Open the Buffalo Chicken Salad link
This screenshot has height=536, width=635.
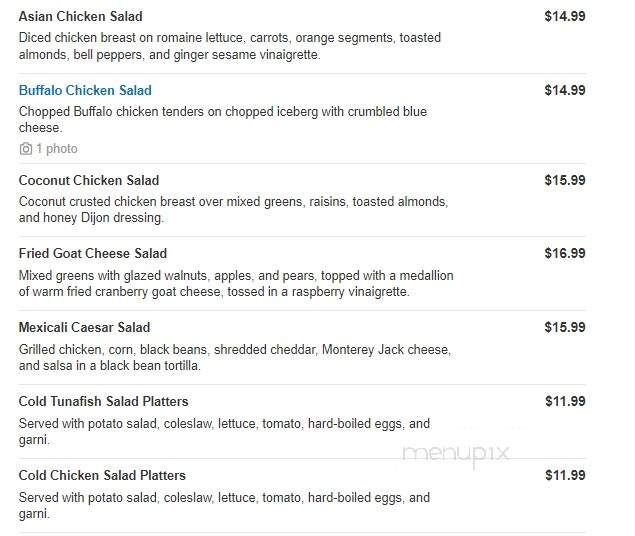pyautogui.click(x=85, y=90)
